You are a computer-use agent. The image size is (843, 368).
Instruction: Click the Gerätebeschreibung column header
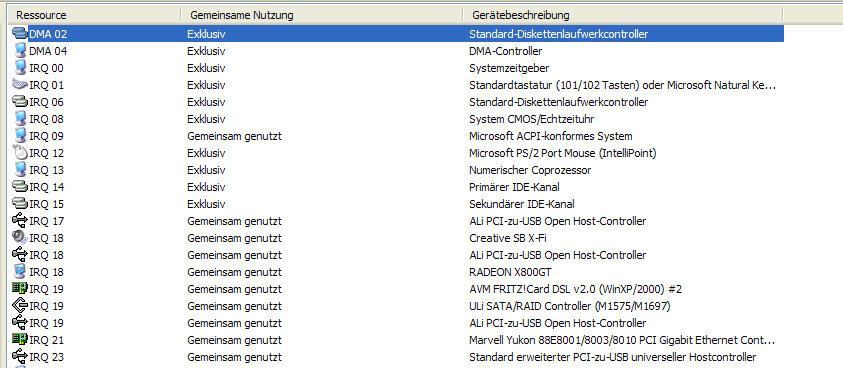[x=623, y=15]
